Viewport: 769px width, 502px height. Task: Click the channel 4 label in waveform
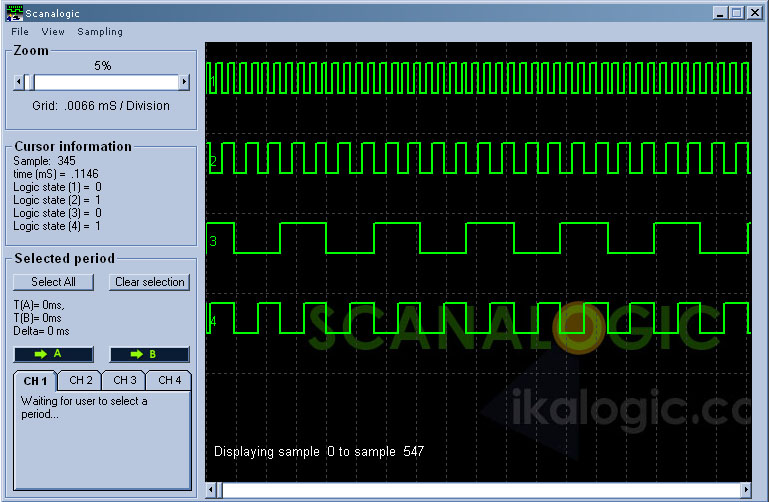tap(213, 322)
